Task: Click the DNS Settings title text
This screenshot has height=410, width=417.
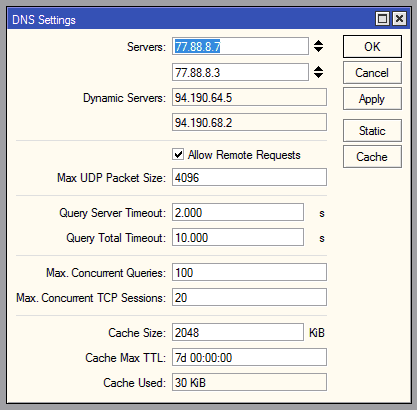Action: coord(44,20)
